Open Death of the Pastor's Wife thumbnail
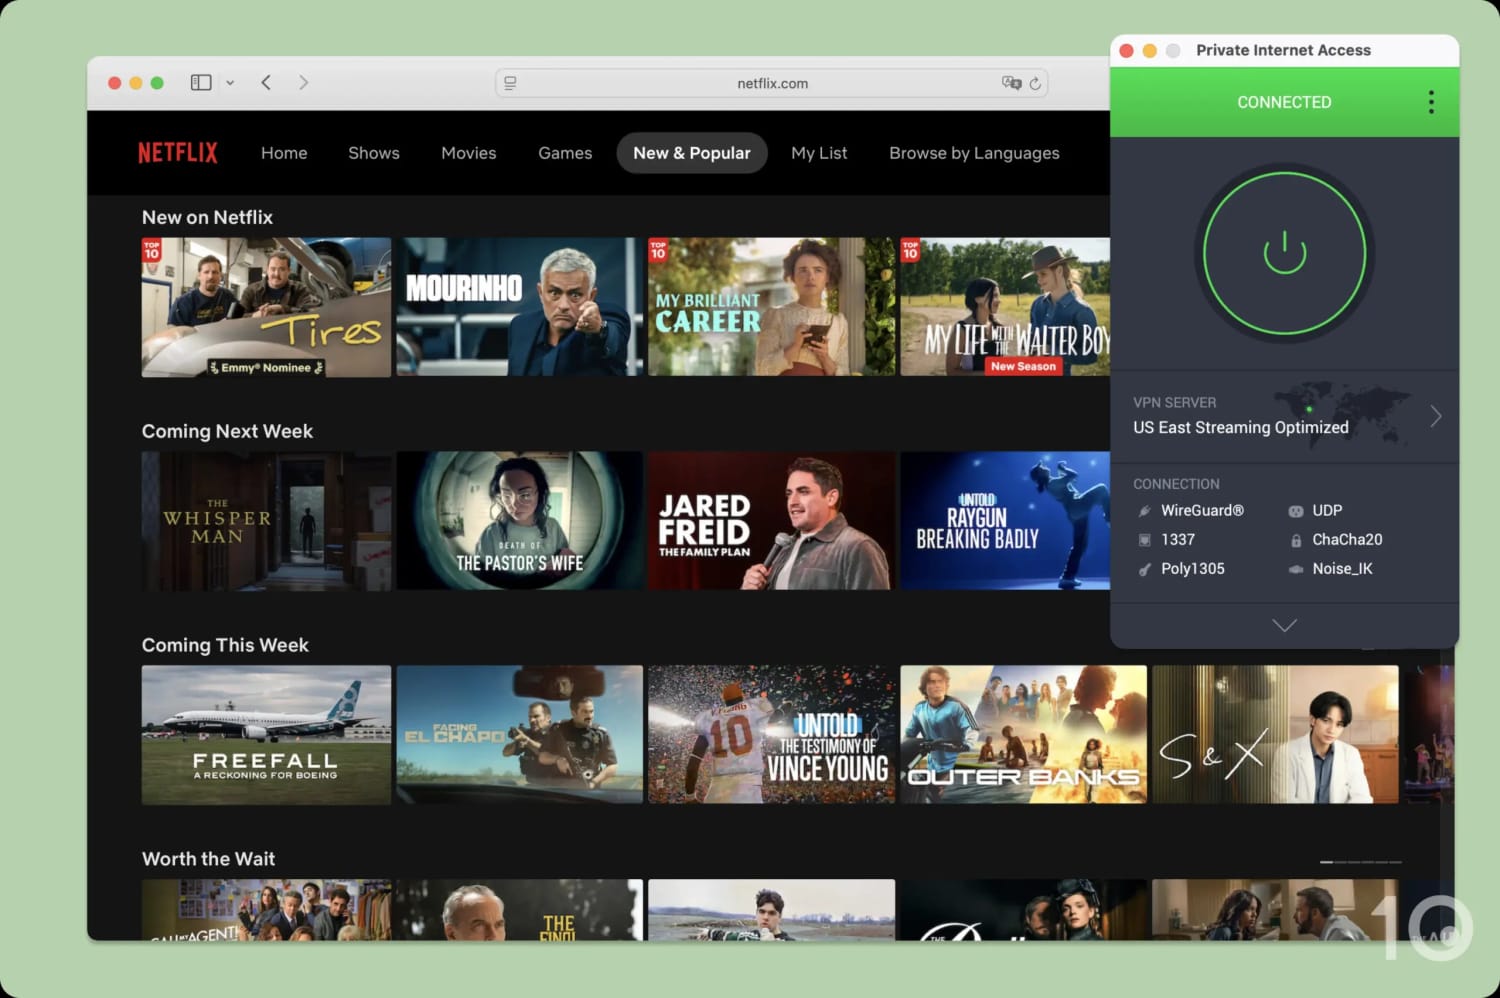The image size is (1500, 998). (x=520, y=521)
